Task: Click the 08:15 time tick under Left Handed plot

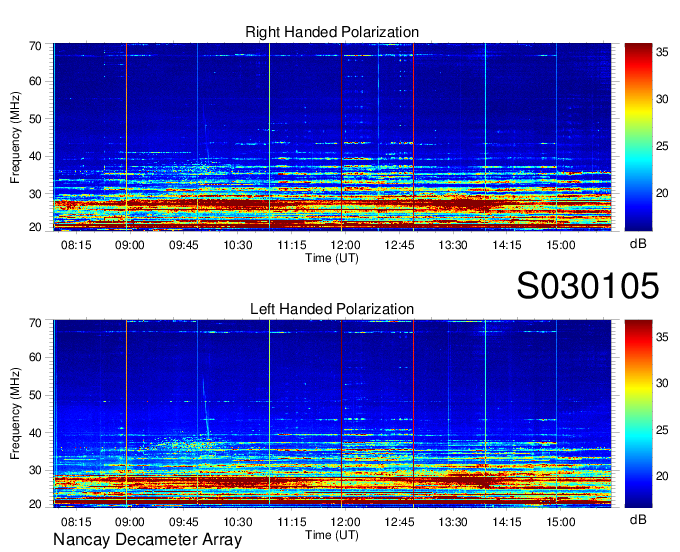Action: pyautogui.click(x=76, y=522)
